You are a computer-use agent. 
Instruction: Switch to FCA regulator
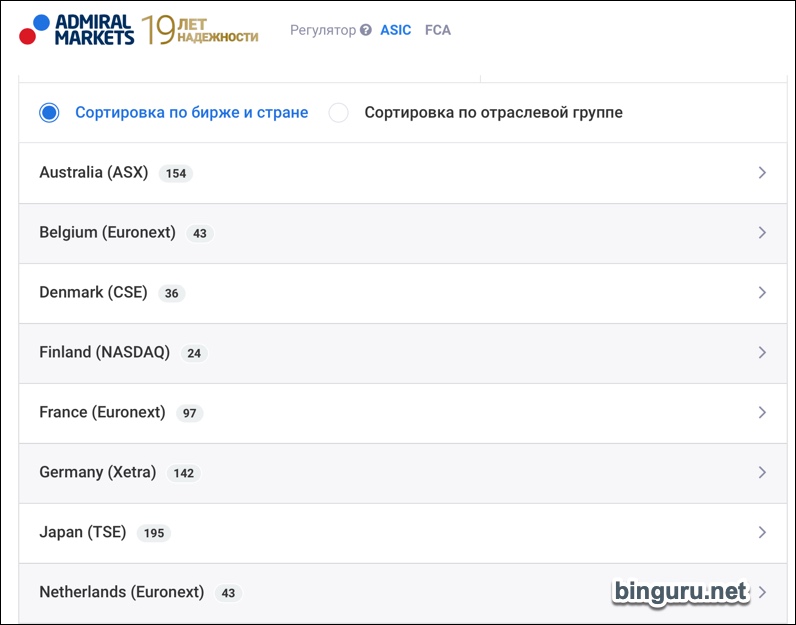pos(438,30)
